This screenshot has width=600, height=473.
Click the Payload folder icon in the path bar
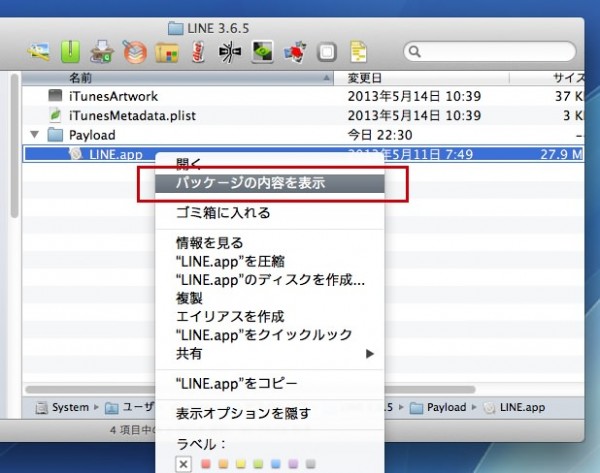(416, 408)
